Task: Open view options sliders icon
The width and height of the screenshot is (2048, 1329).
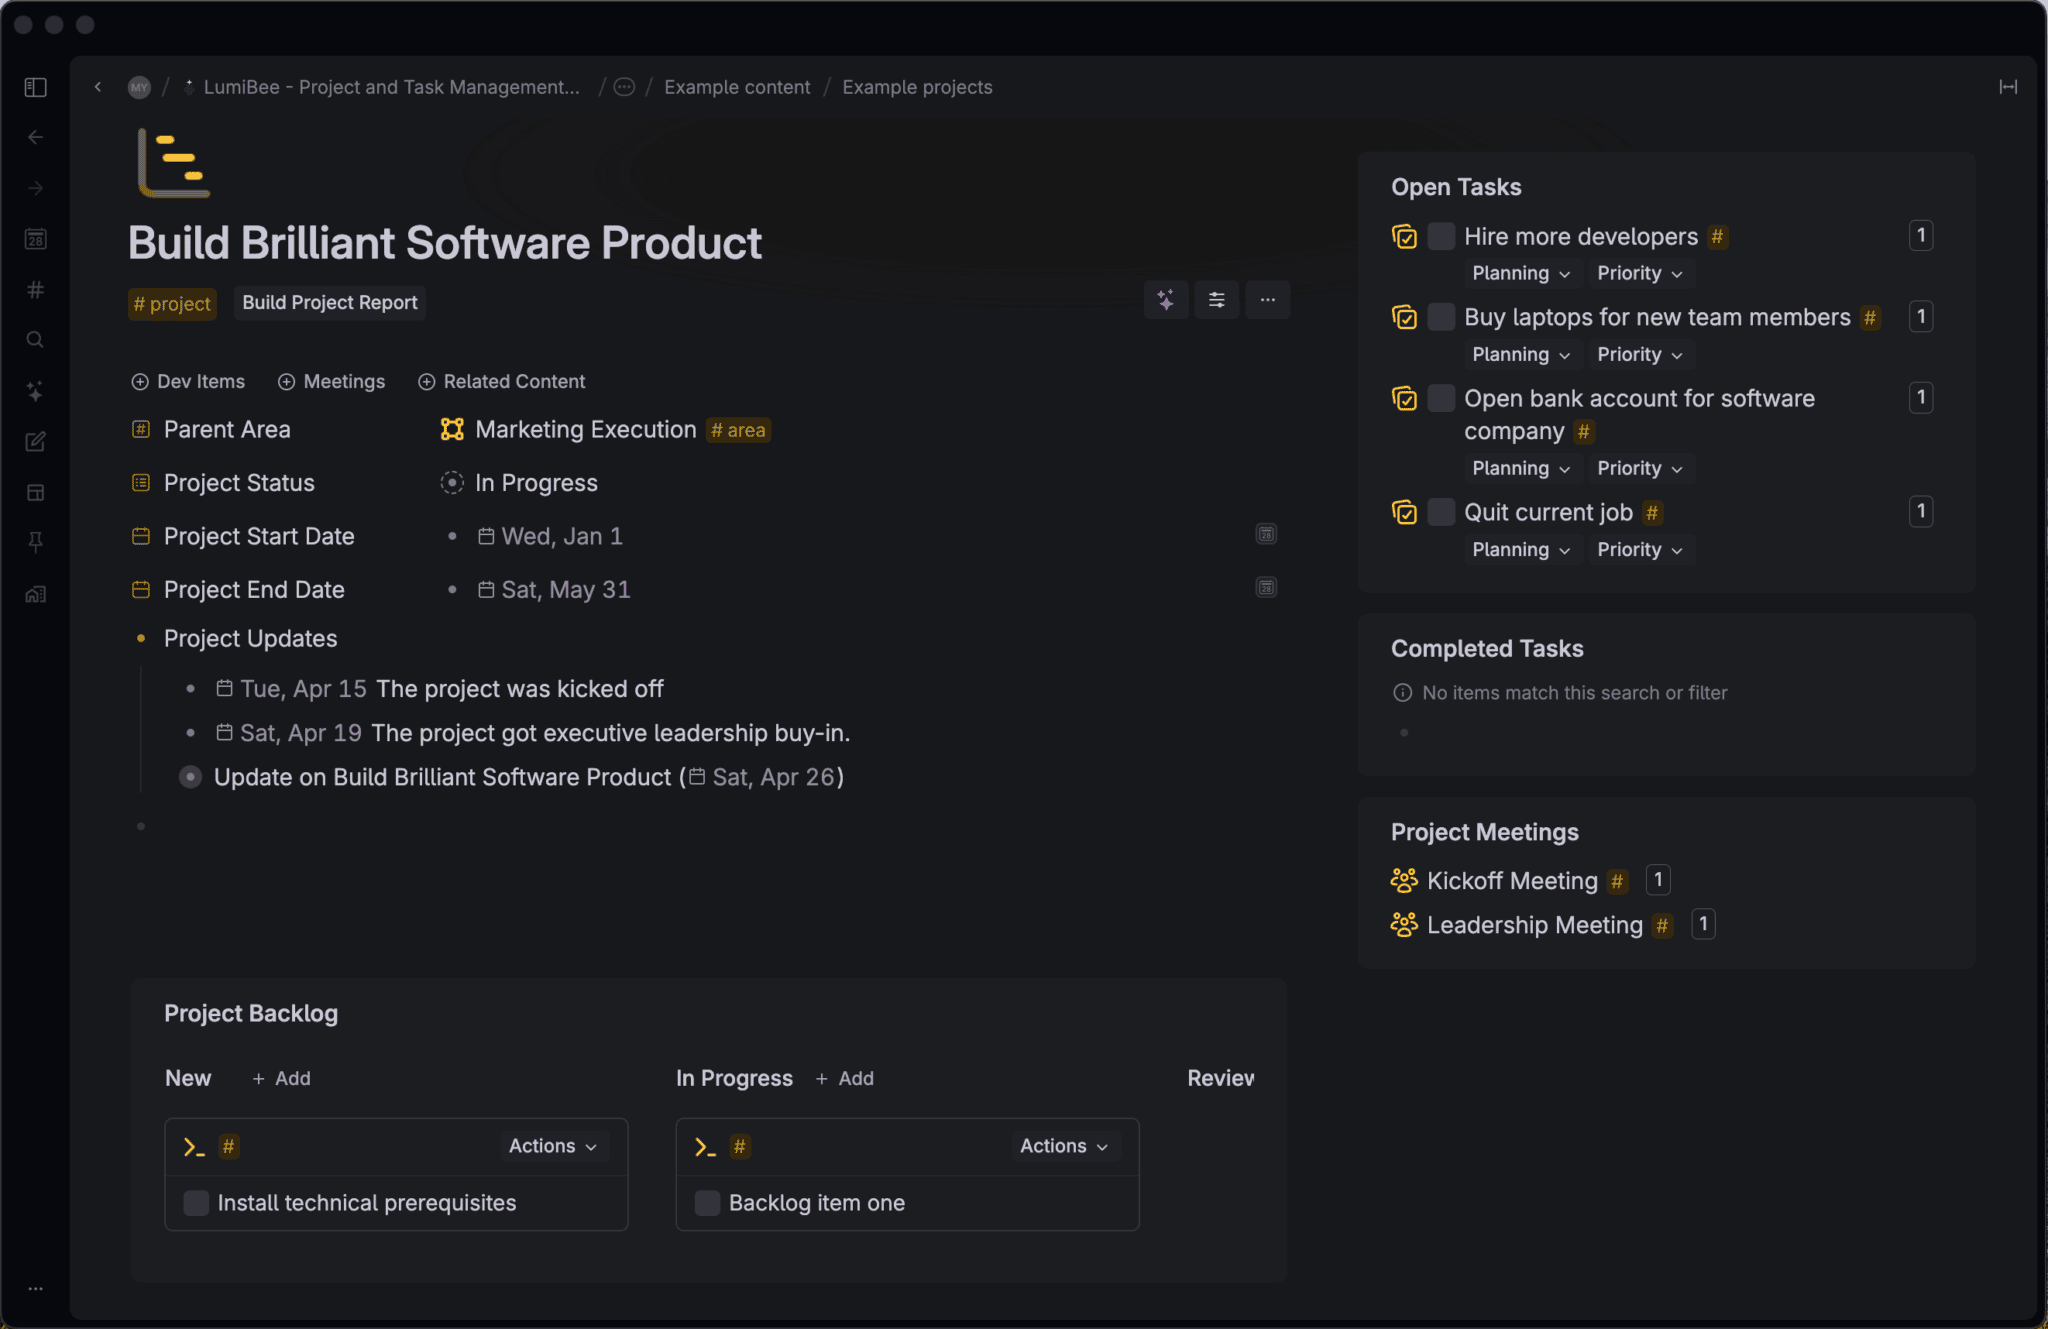Action: coord(1216,300)
